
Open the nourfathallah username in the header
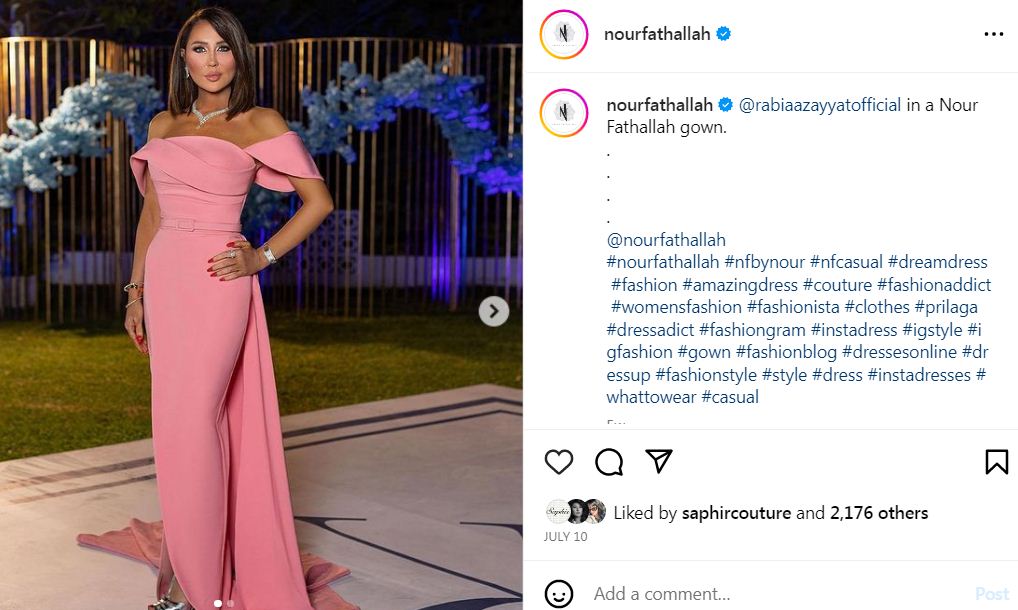coord(657,34)
